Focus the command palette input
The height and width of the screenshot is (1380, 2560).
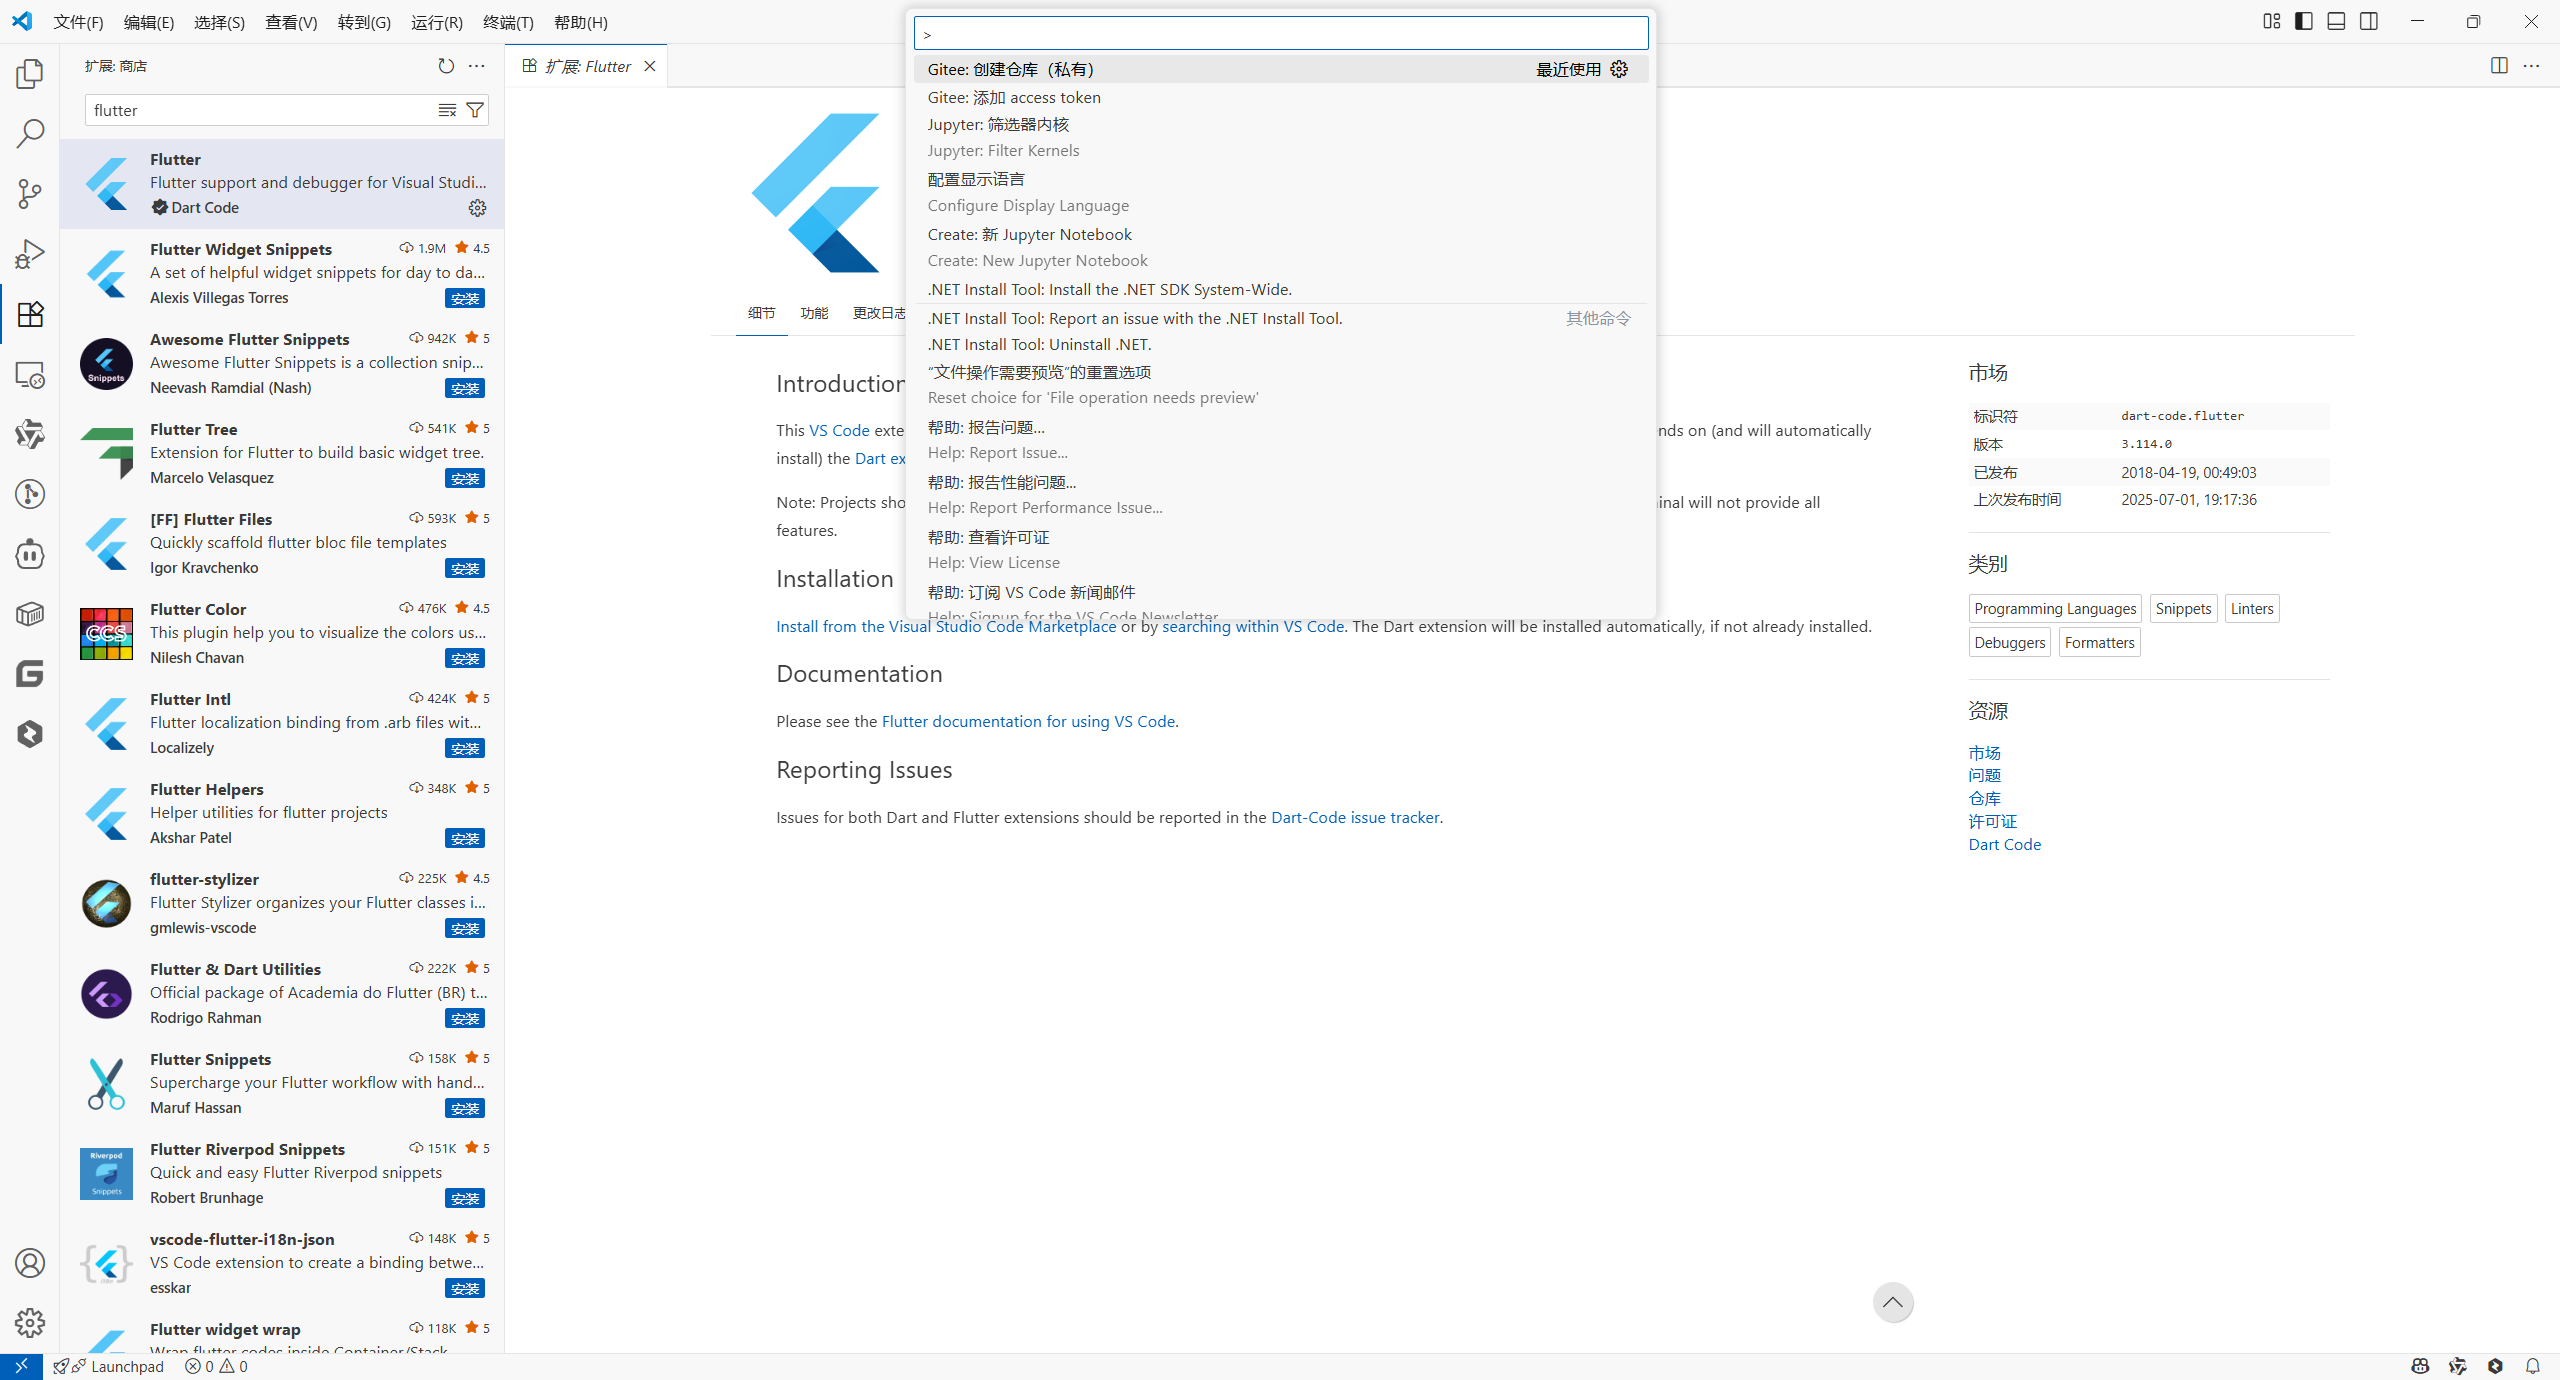(x=1281, y=33)
